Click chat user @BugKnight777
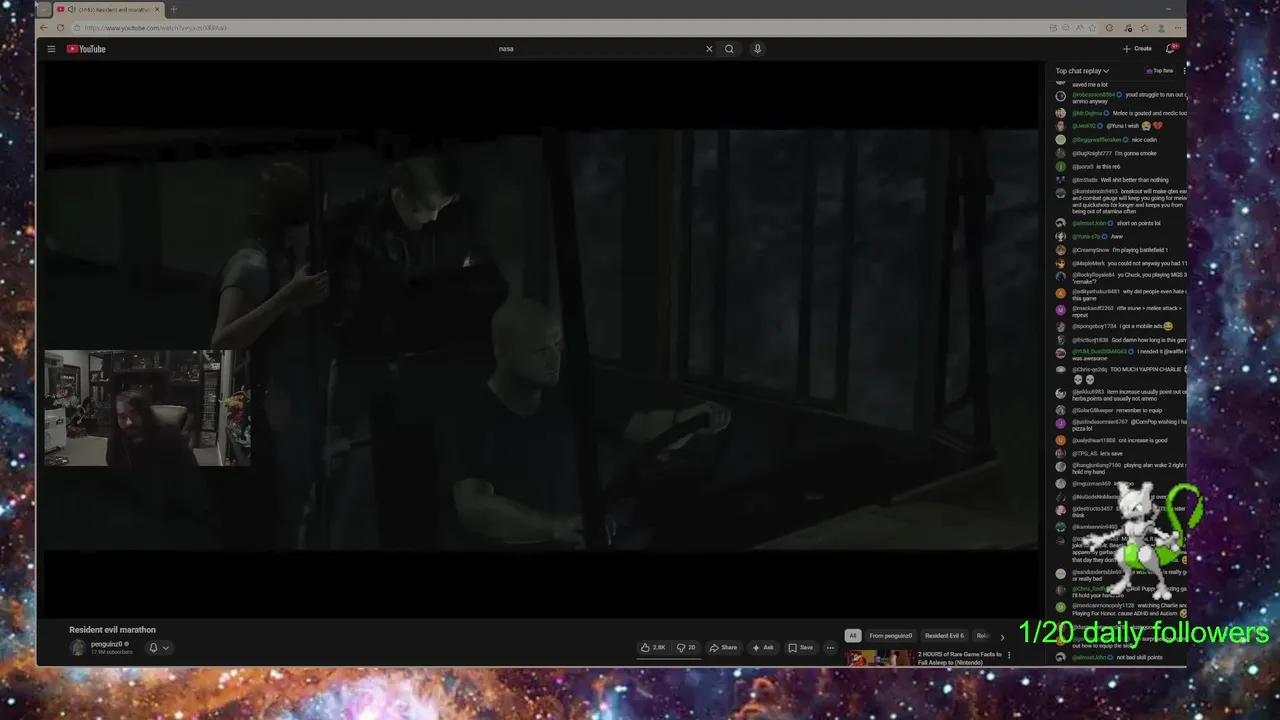This screenshot has height=720, width=1280. tap(1091, 153)
